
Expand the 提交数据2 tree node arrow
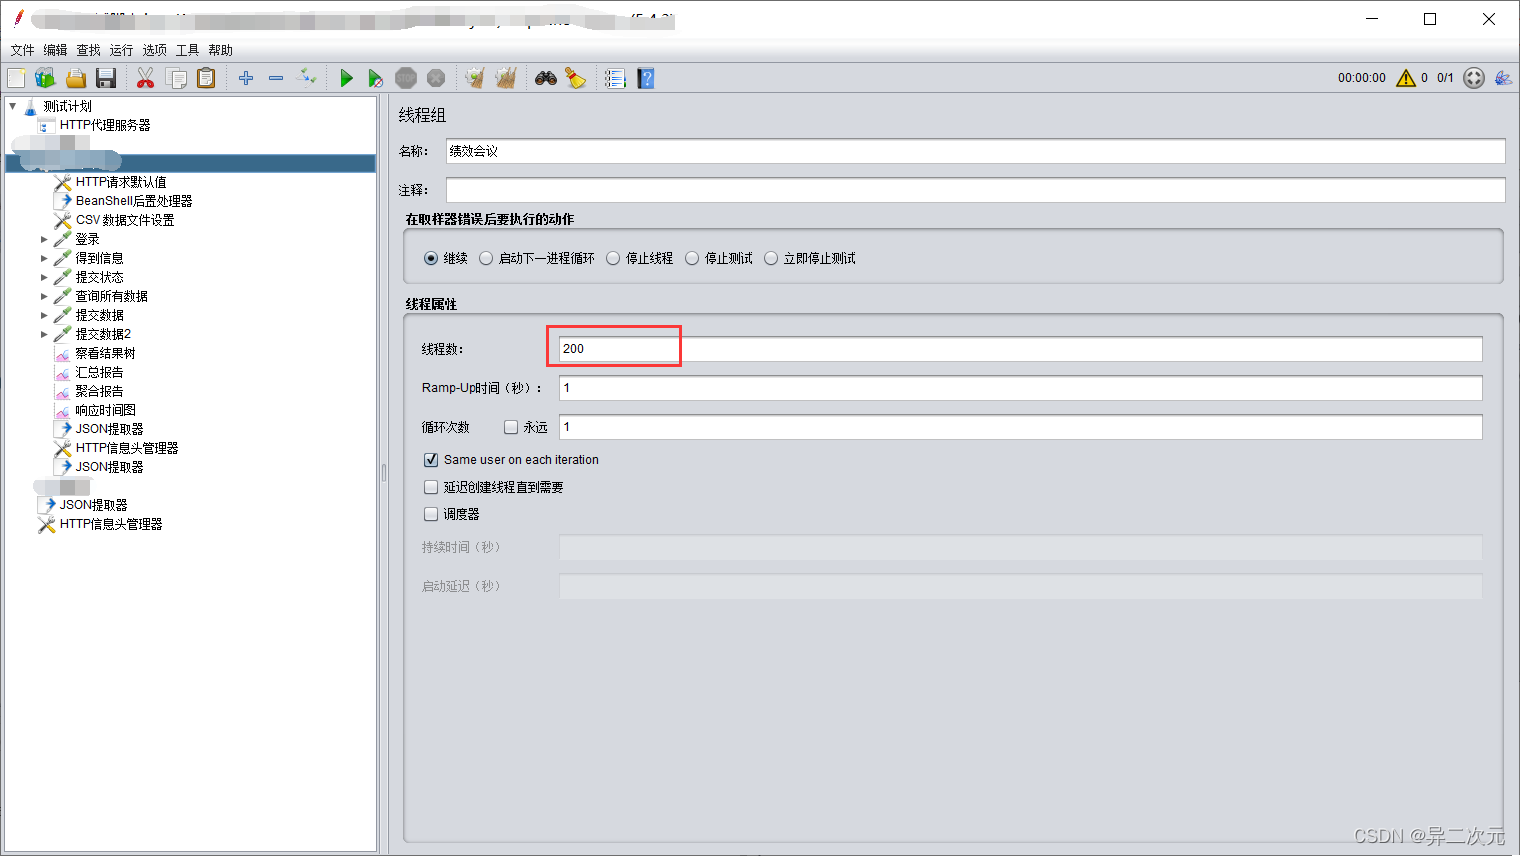click(44, 334)
